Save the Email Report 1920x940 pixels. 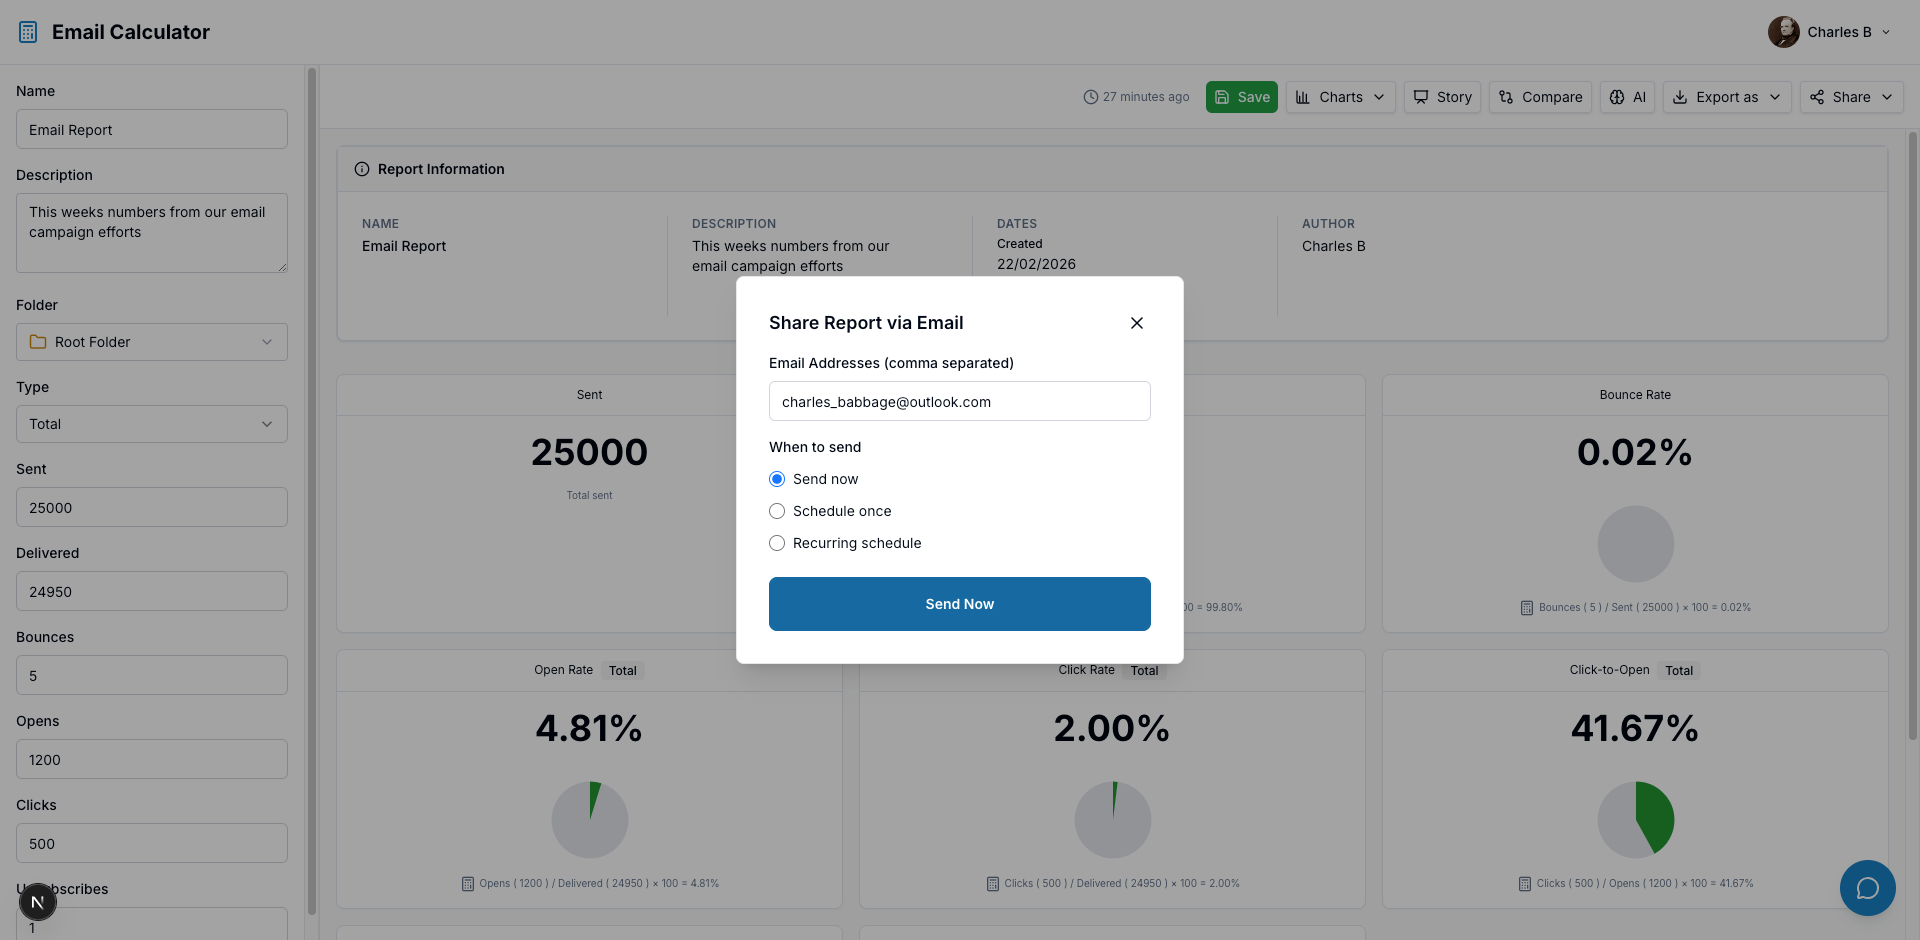1241,97
